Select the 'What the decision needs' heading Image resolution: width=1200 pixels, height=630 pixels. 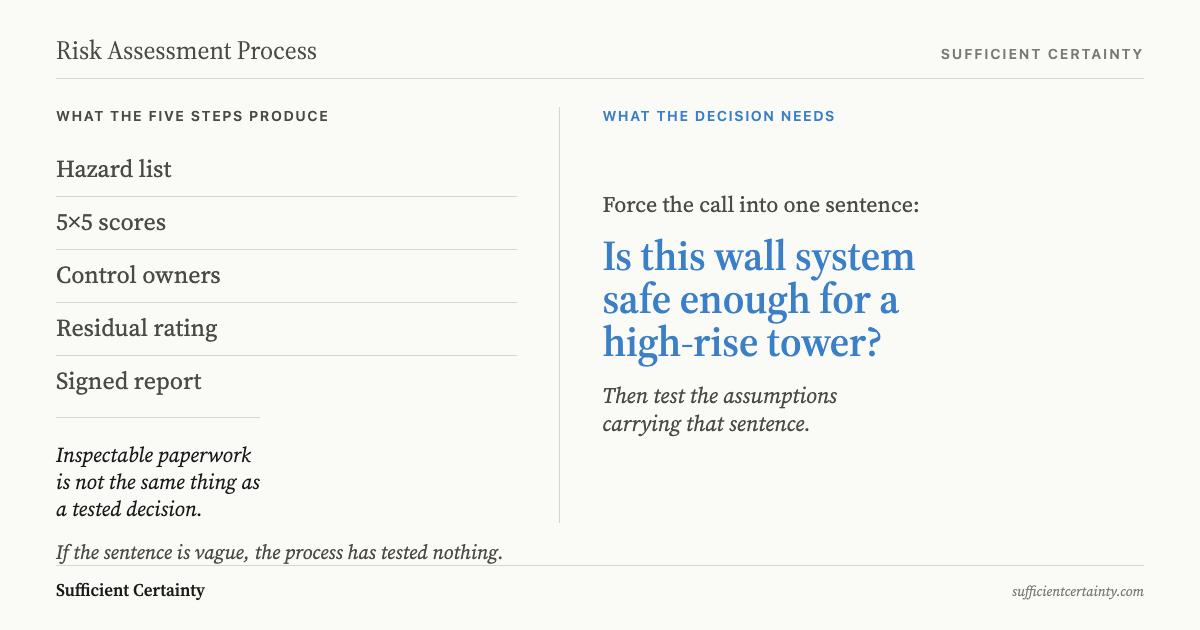(718, 116)
